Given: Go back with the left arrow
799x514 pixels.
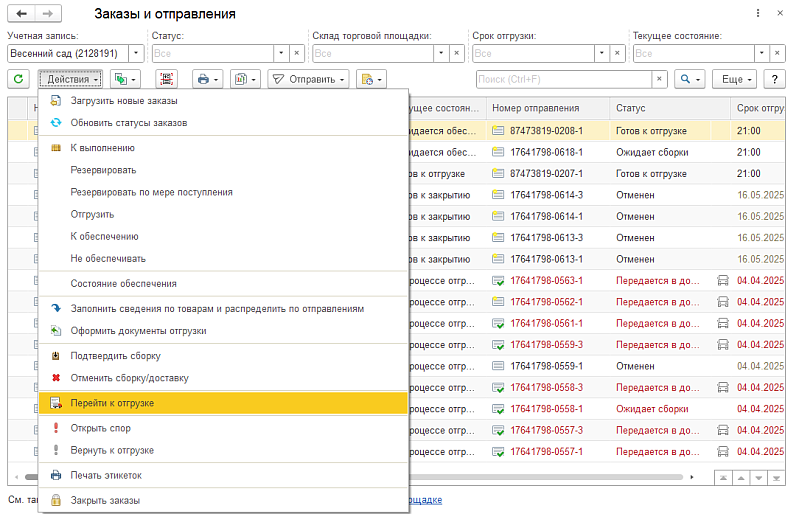Looking at the screenshot, I should 21,13.
